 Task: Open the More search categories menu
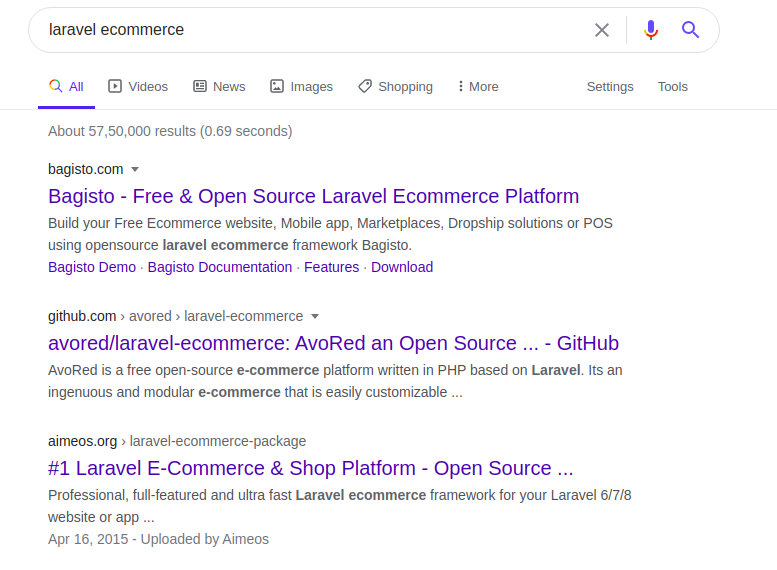(478, 87)
